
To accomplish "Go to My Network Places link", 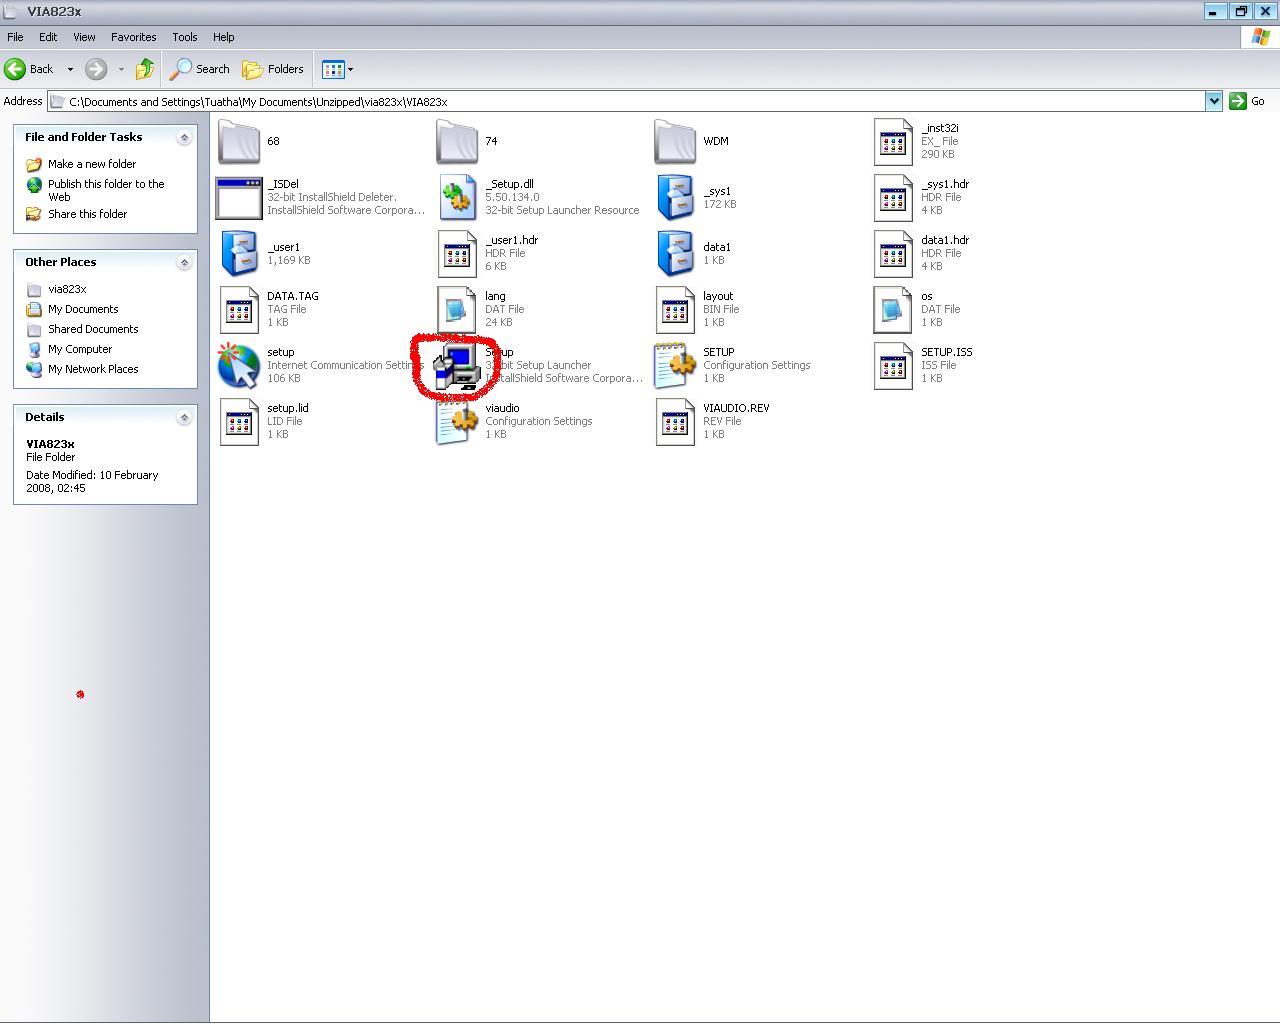I will (93, 369).
